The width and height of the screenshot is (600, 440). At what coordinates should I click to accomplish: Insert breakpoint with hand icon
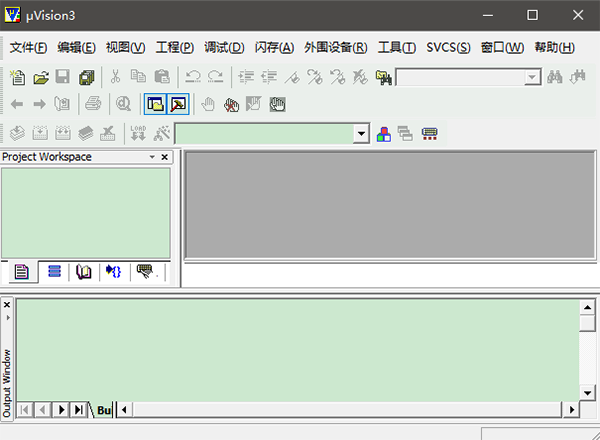tap(208, 104)
